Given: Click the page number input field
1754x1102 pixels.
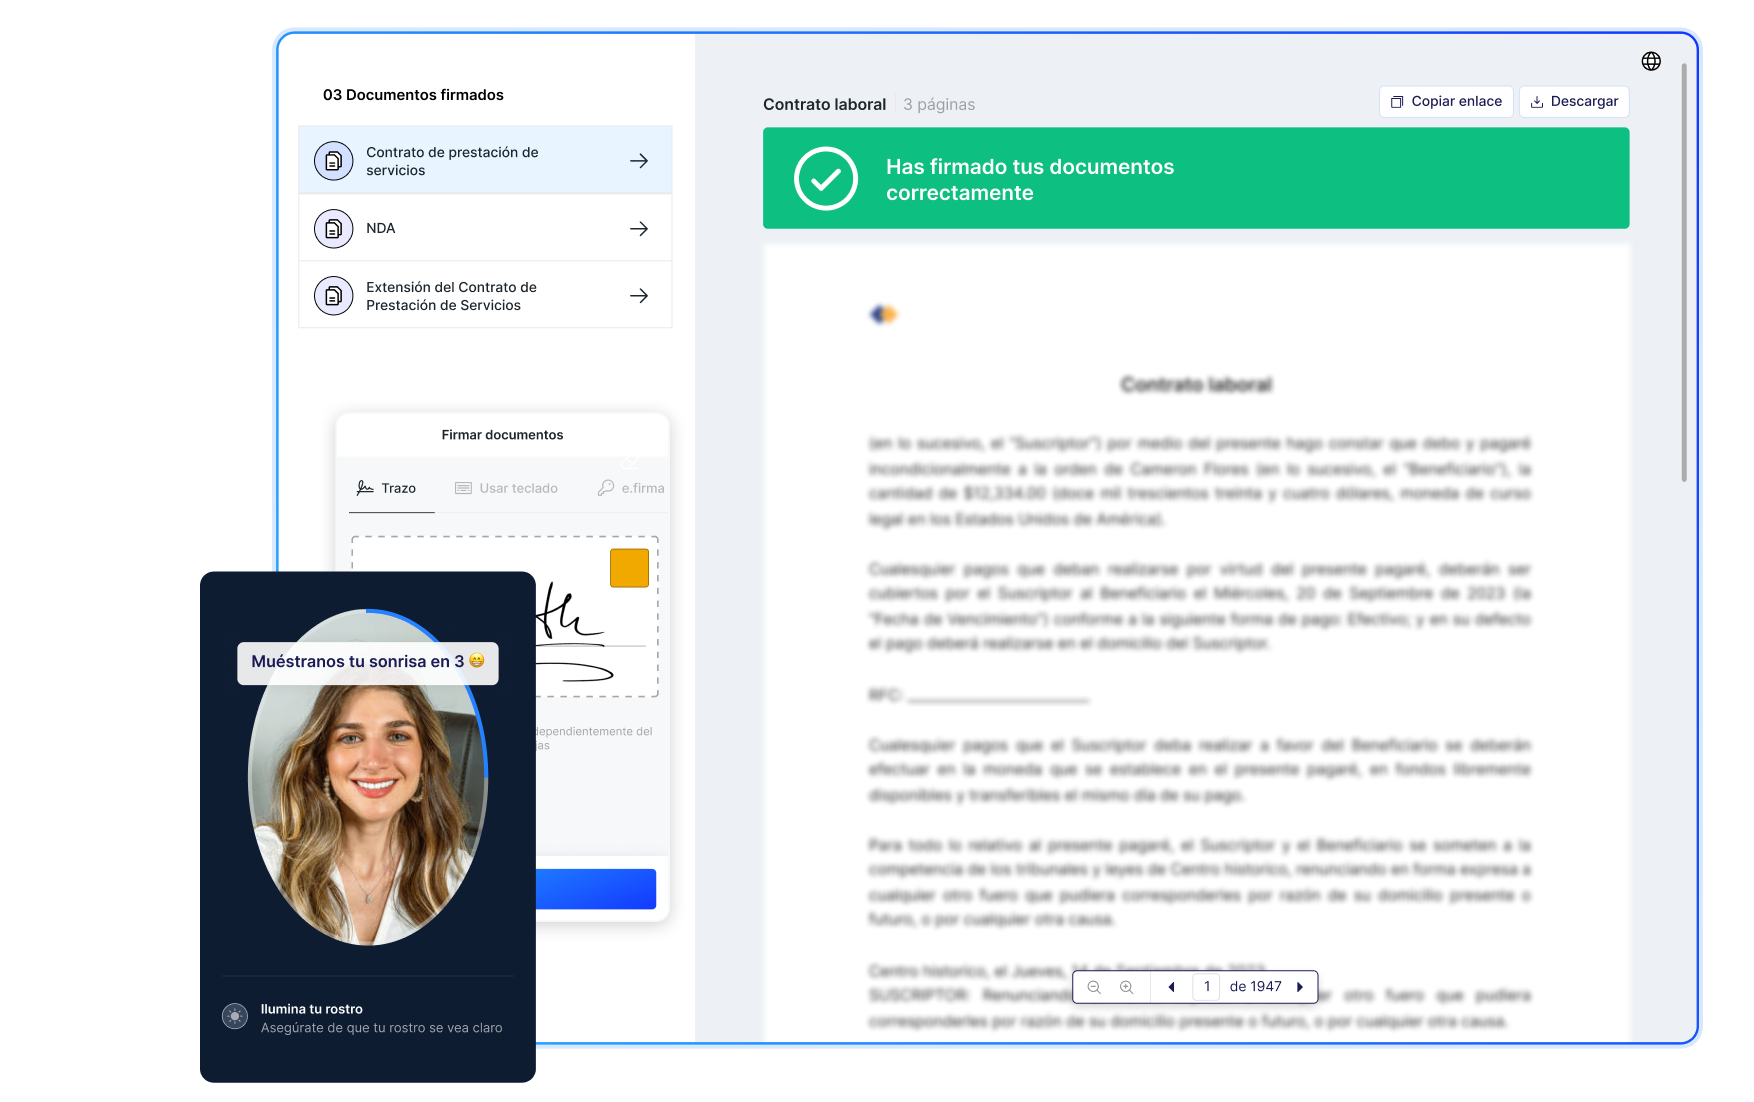Looking at the screenshot, I should tap(1207, 987).
